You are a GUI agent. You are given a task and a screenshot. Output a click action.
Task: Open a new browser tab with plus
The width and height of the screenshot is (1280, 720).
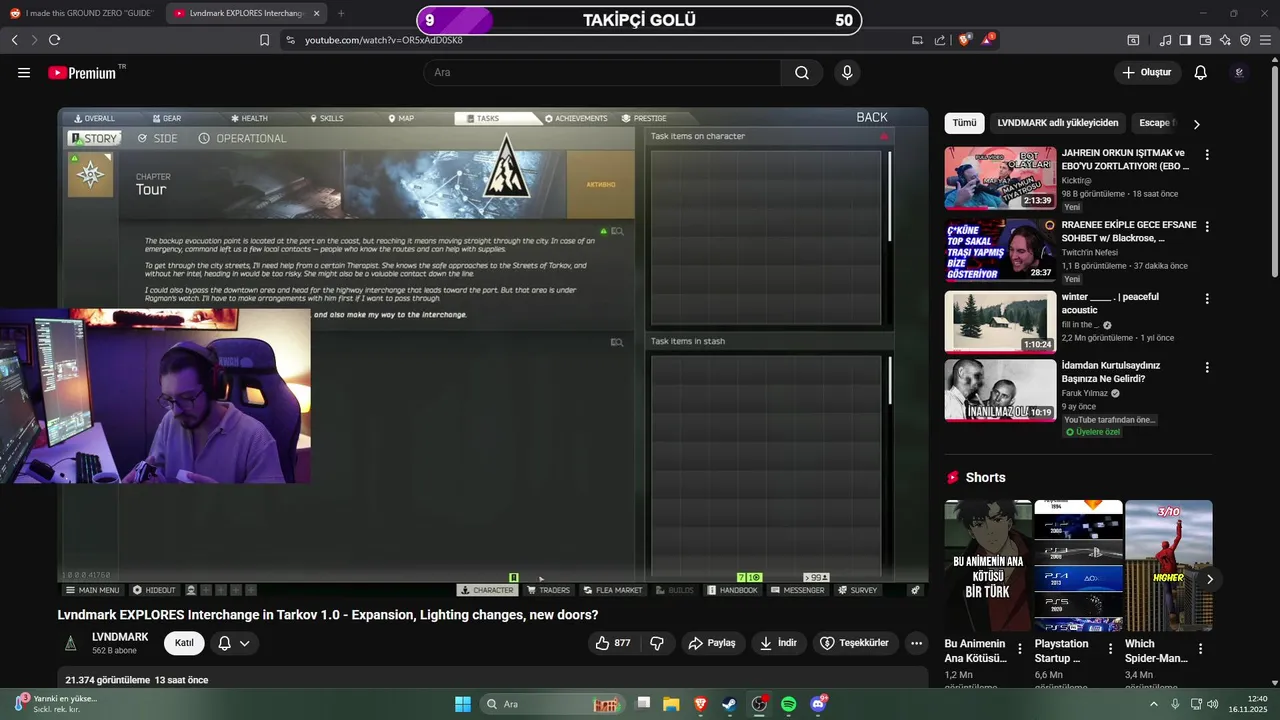point(341,14)
